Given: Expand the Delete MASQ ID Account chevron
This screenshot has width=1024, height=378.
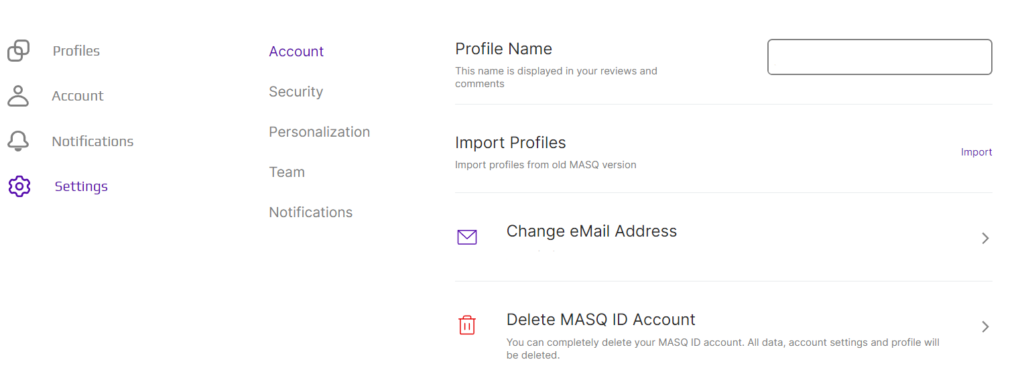Looking at the screenshot, I should (985, 326).
